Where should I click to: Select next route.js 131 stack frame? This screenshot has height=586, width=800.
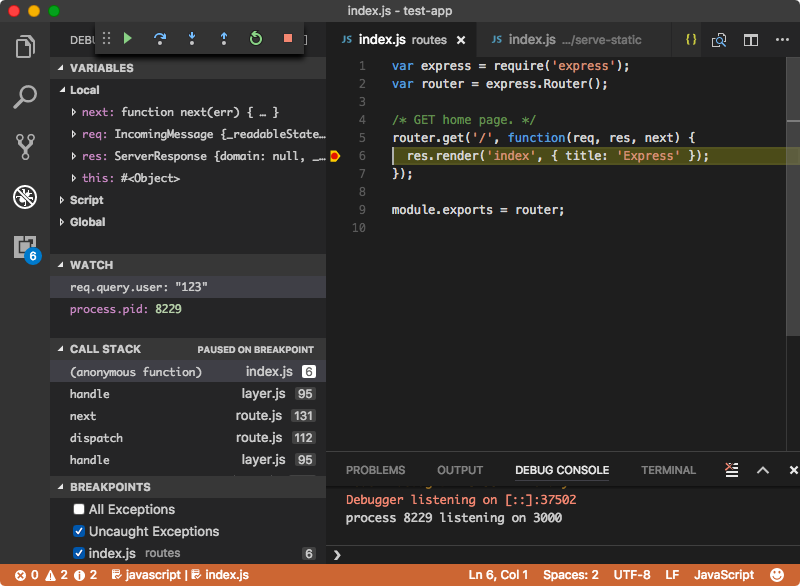click(188, 416)
